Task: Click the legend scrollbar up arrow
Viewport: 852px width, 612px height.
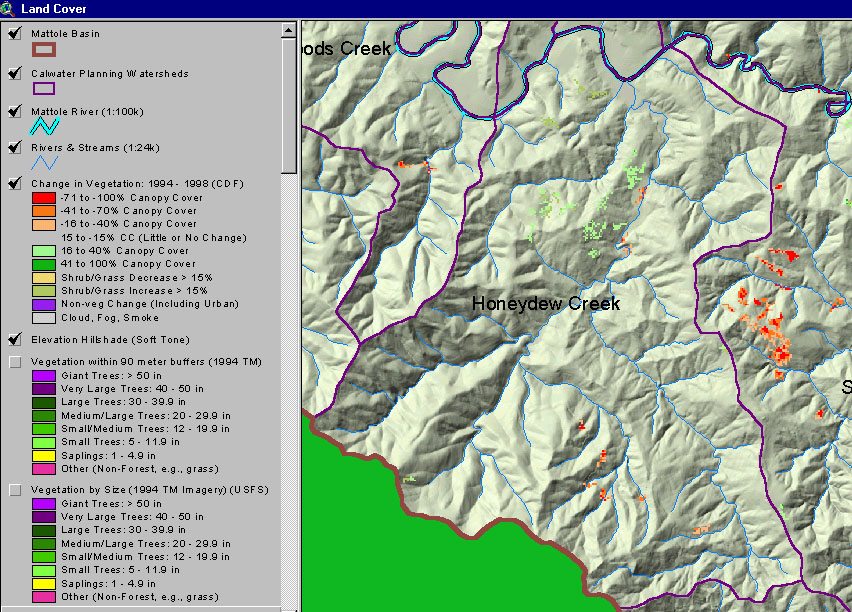Action: [x=289, y=30]
